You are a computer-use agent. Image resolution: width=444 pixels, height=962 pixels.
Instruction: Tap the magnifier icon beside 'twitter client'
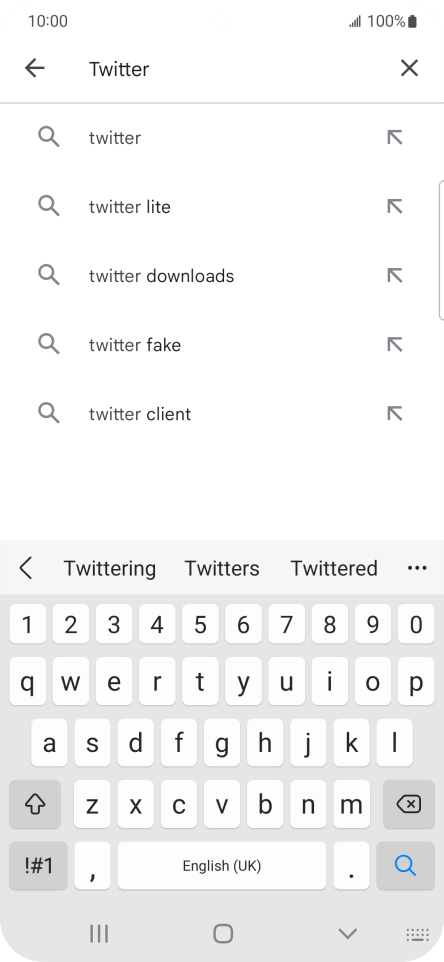(x=49, y=413)
